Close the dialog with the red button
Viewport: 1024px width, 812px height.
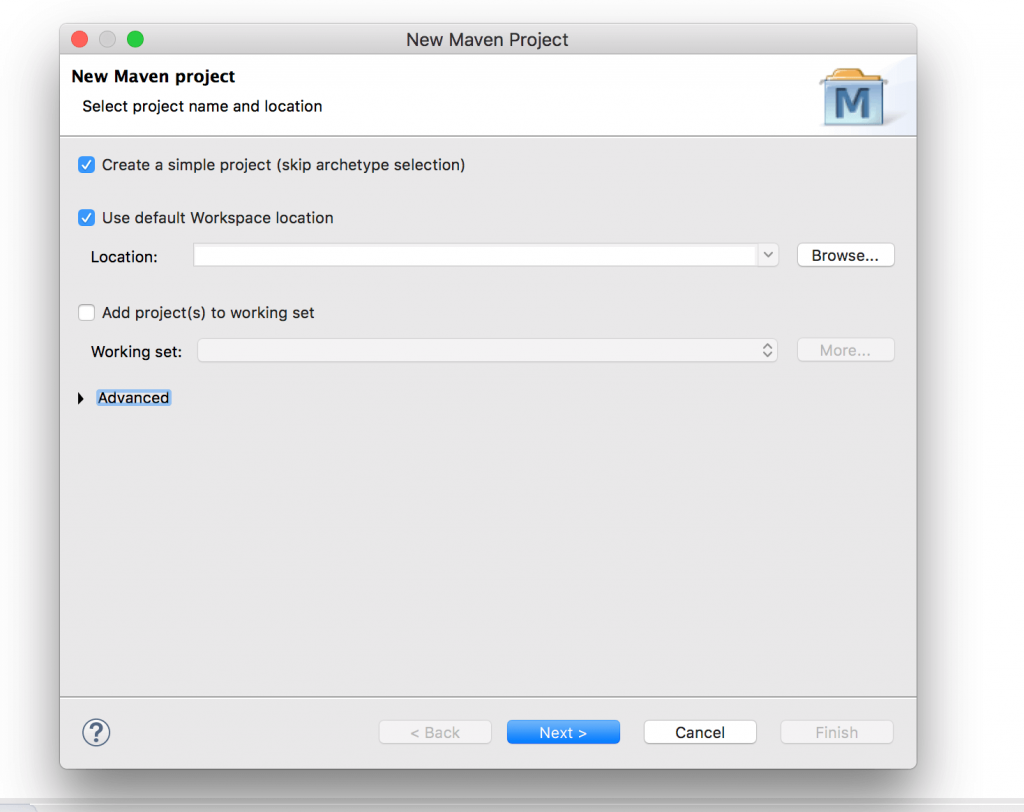coord(80,40)
